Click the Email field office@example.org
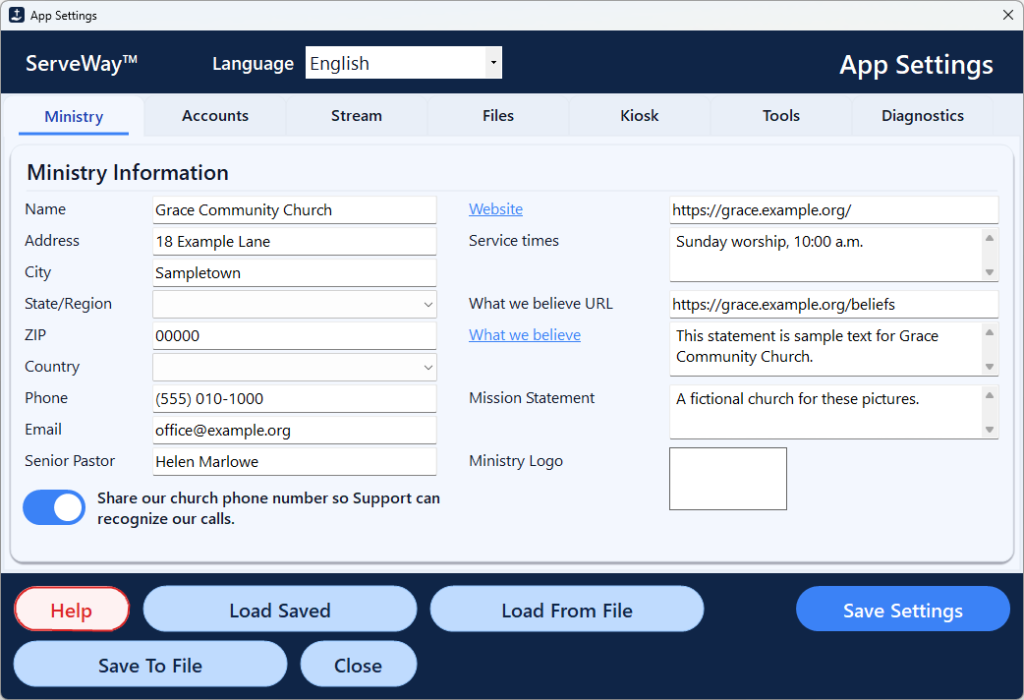Image resolution: width=1024 pixels, height=700 pixels. [295, 430]
